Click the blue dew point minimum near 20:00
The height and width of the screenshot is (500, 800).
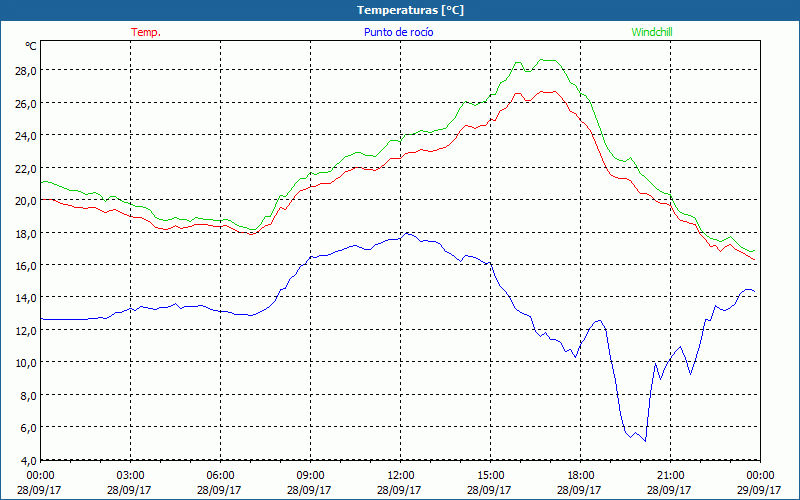pyautogui.click(x=645, y=441)
